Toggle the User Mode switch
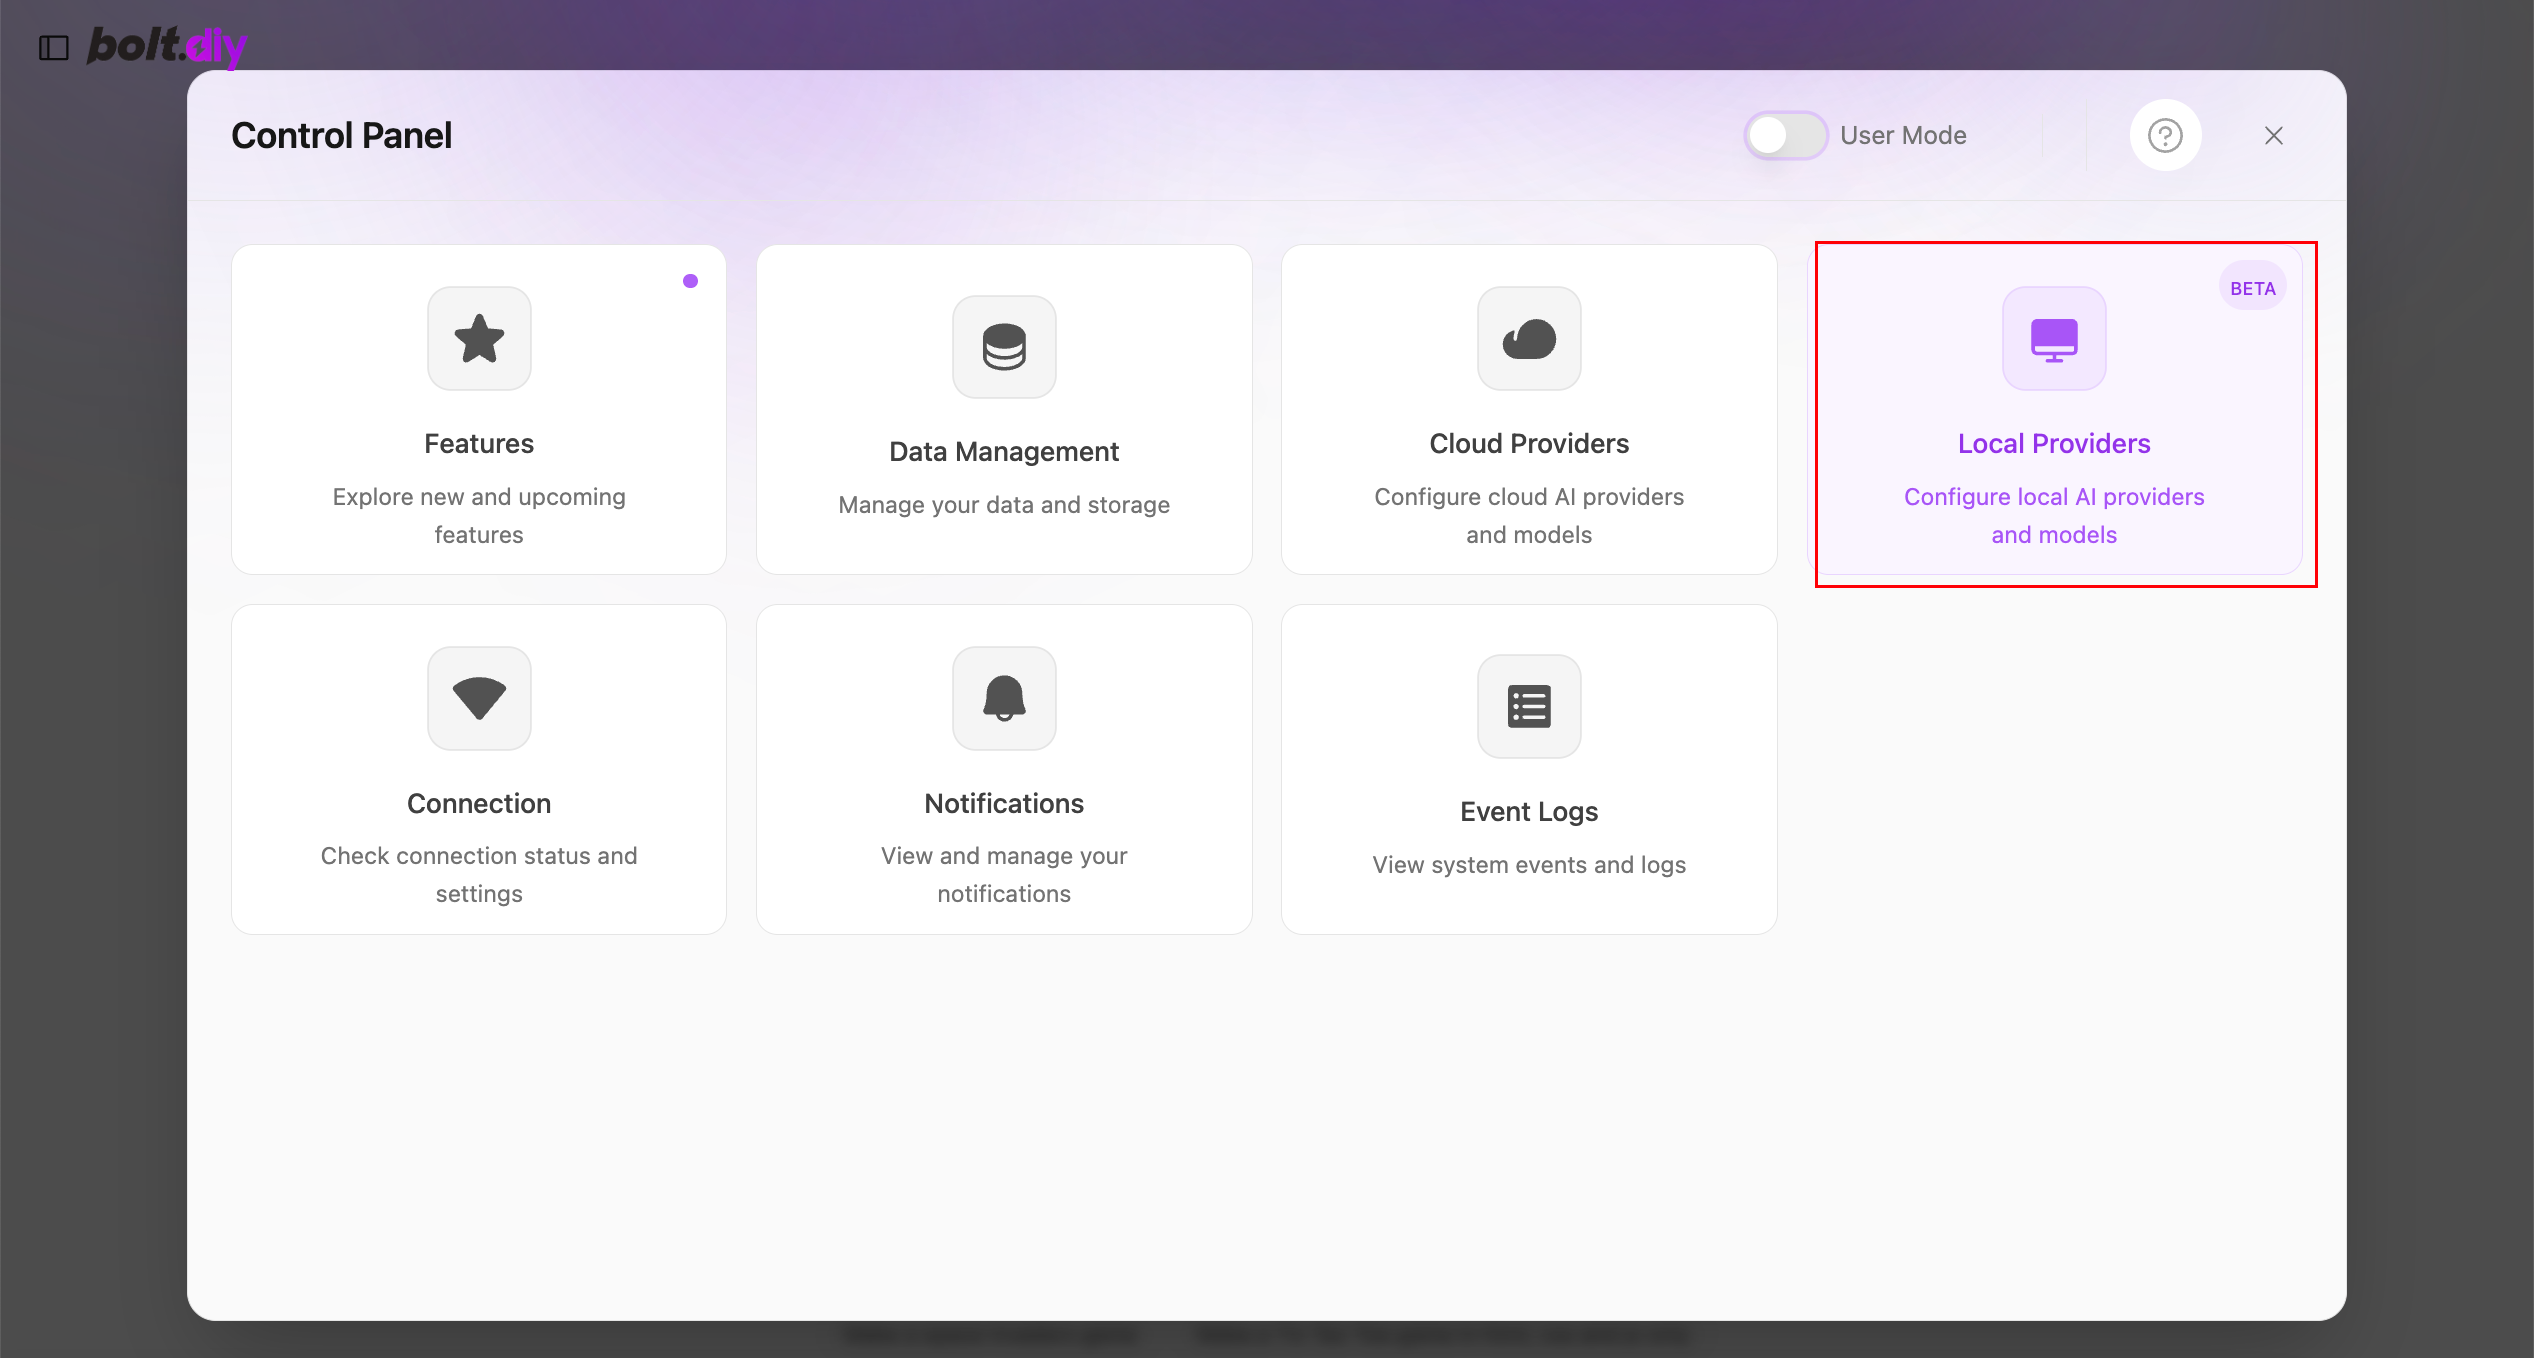This screenshot has width=2534, height=1358. pyautogui.click(x=1785, y=135)
